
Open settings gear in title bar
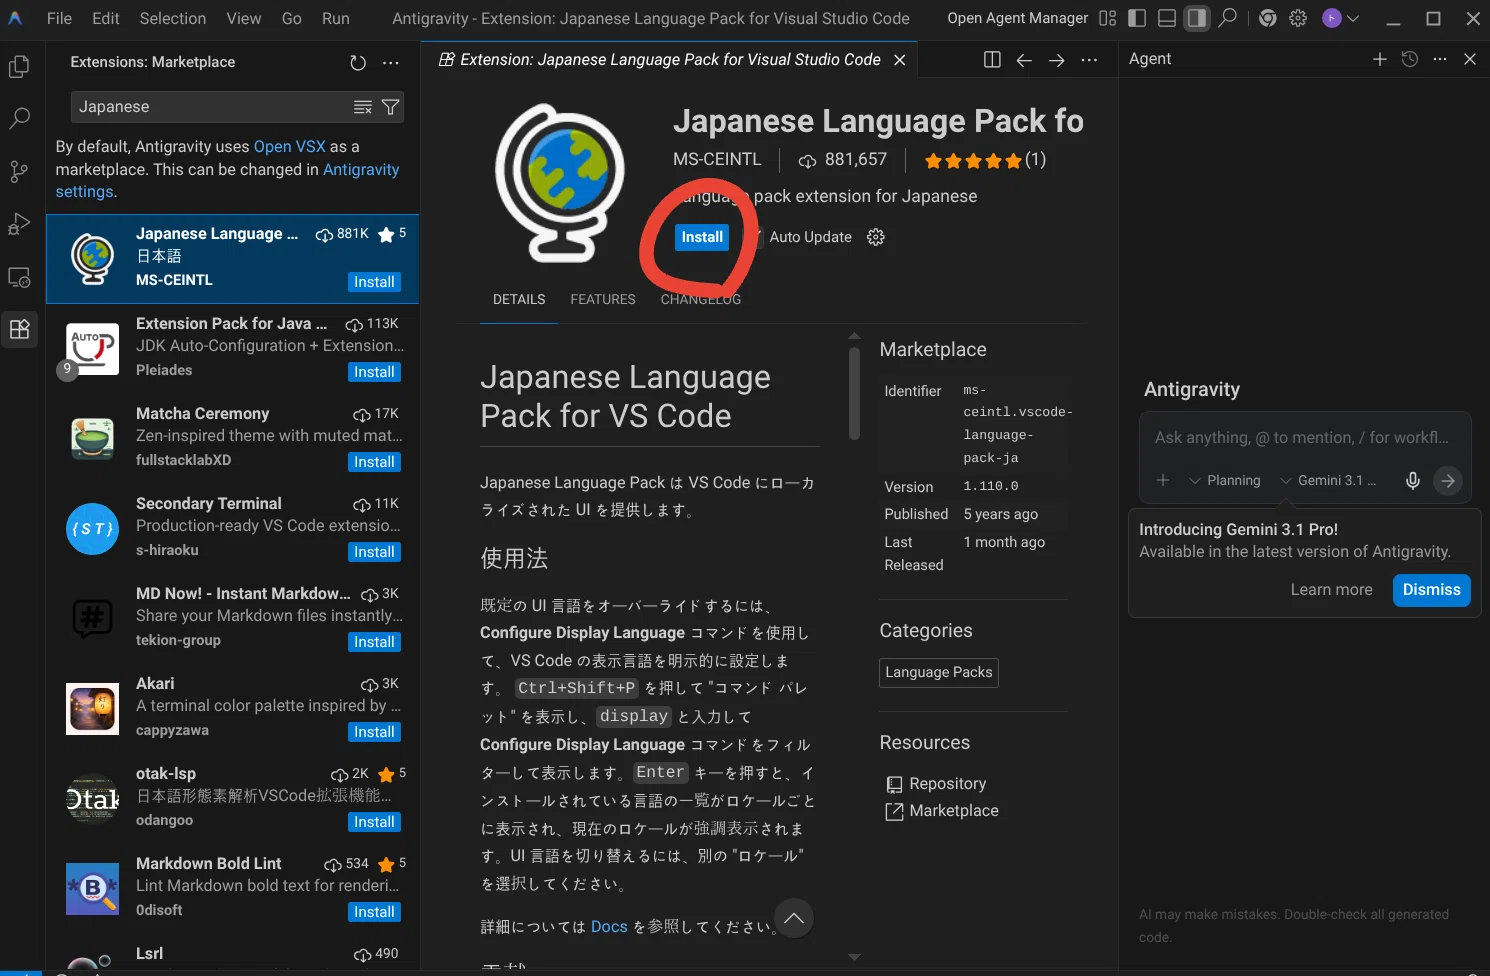click(x=1298, y=18)
